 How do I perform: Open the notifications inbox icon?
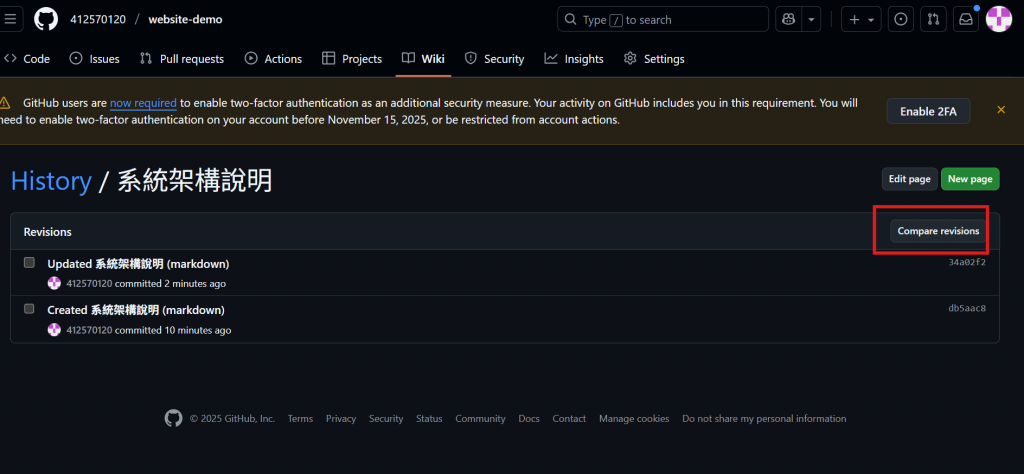[x=966, y=20]
